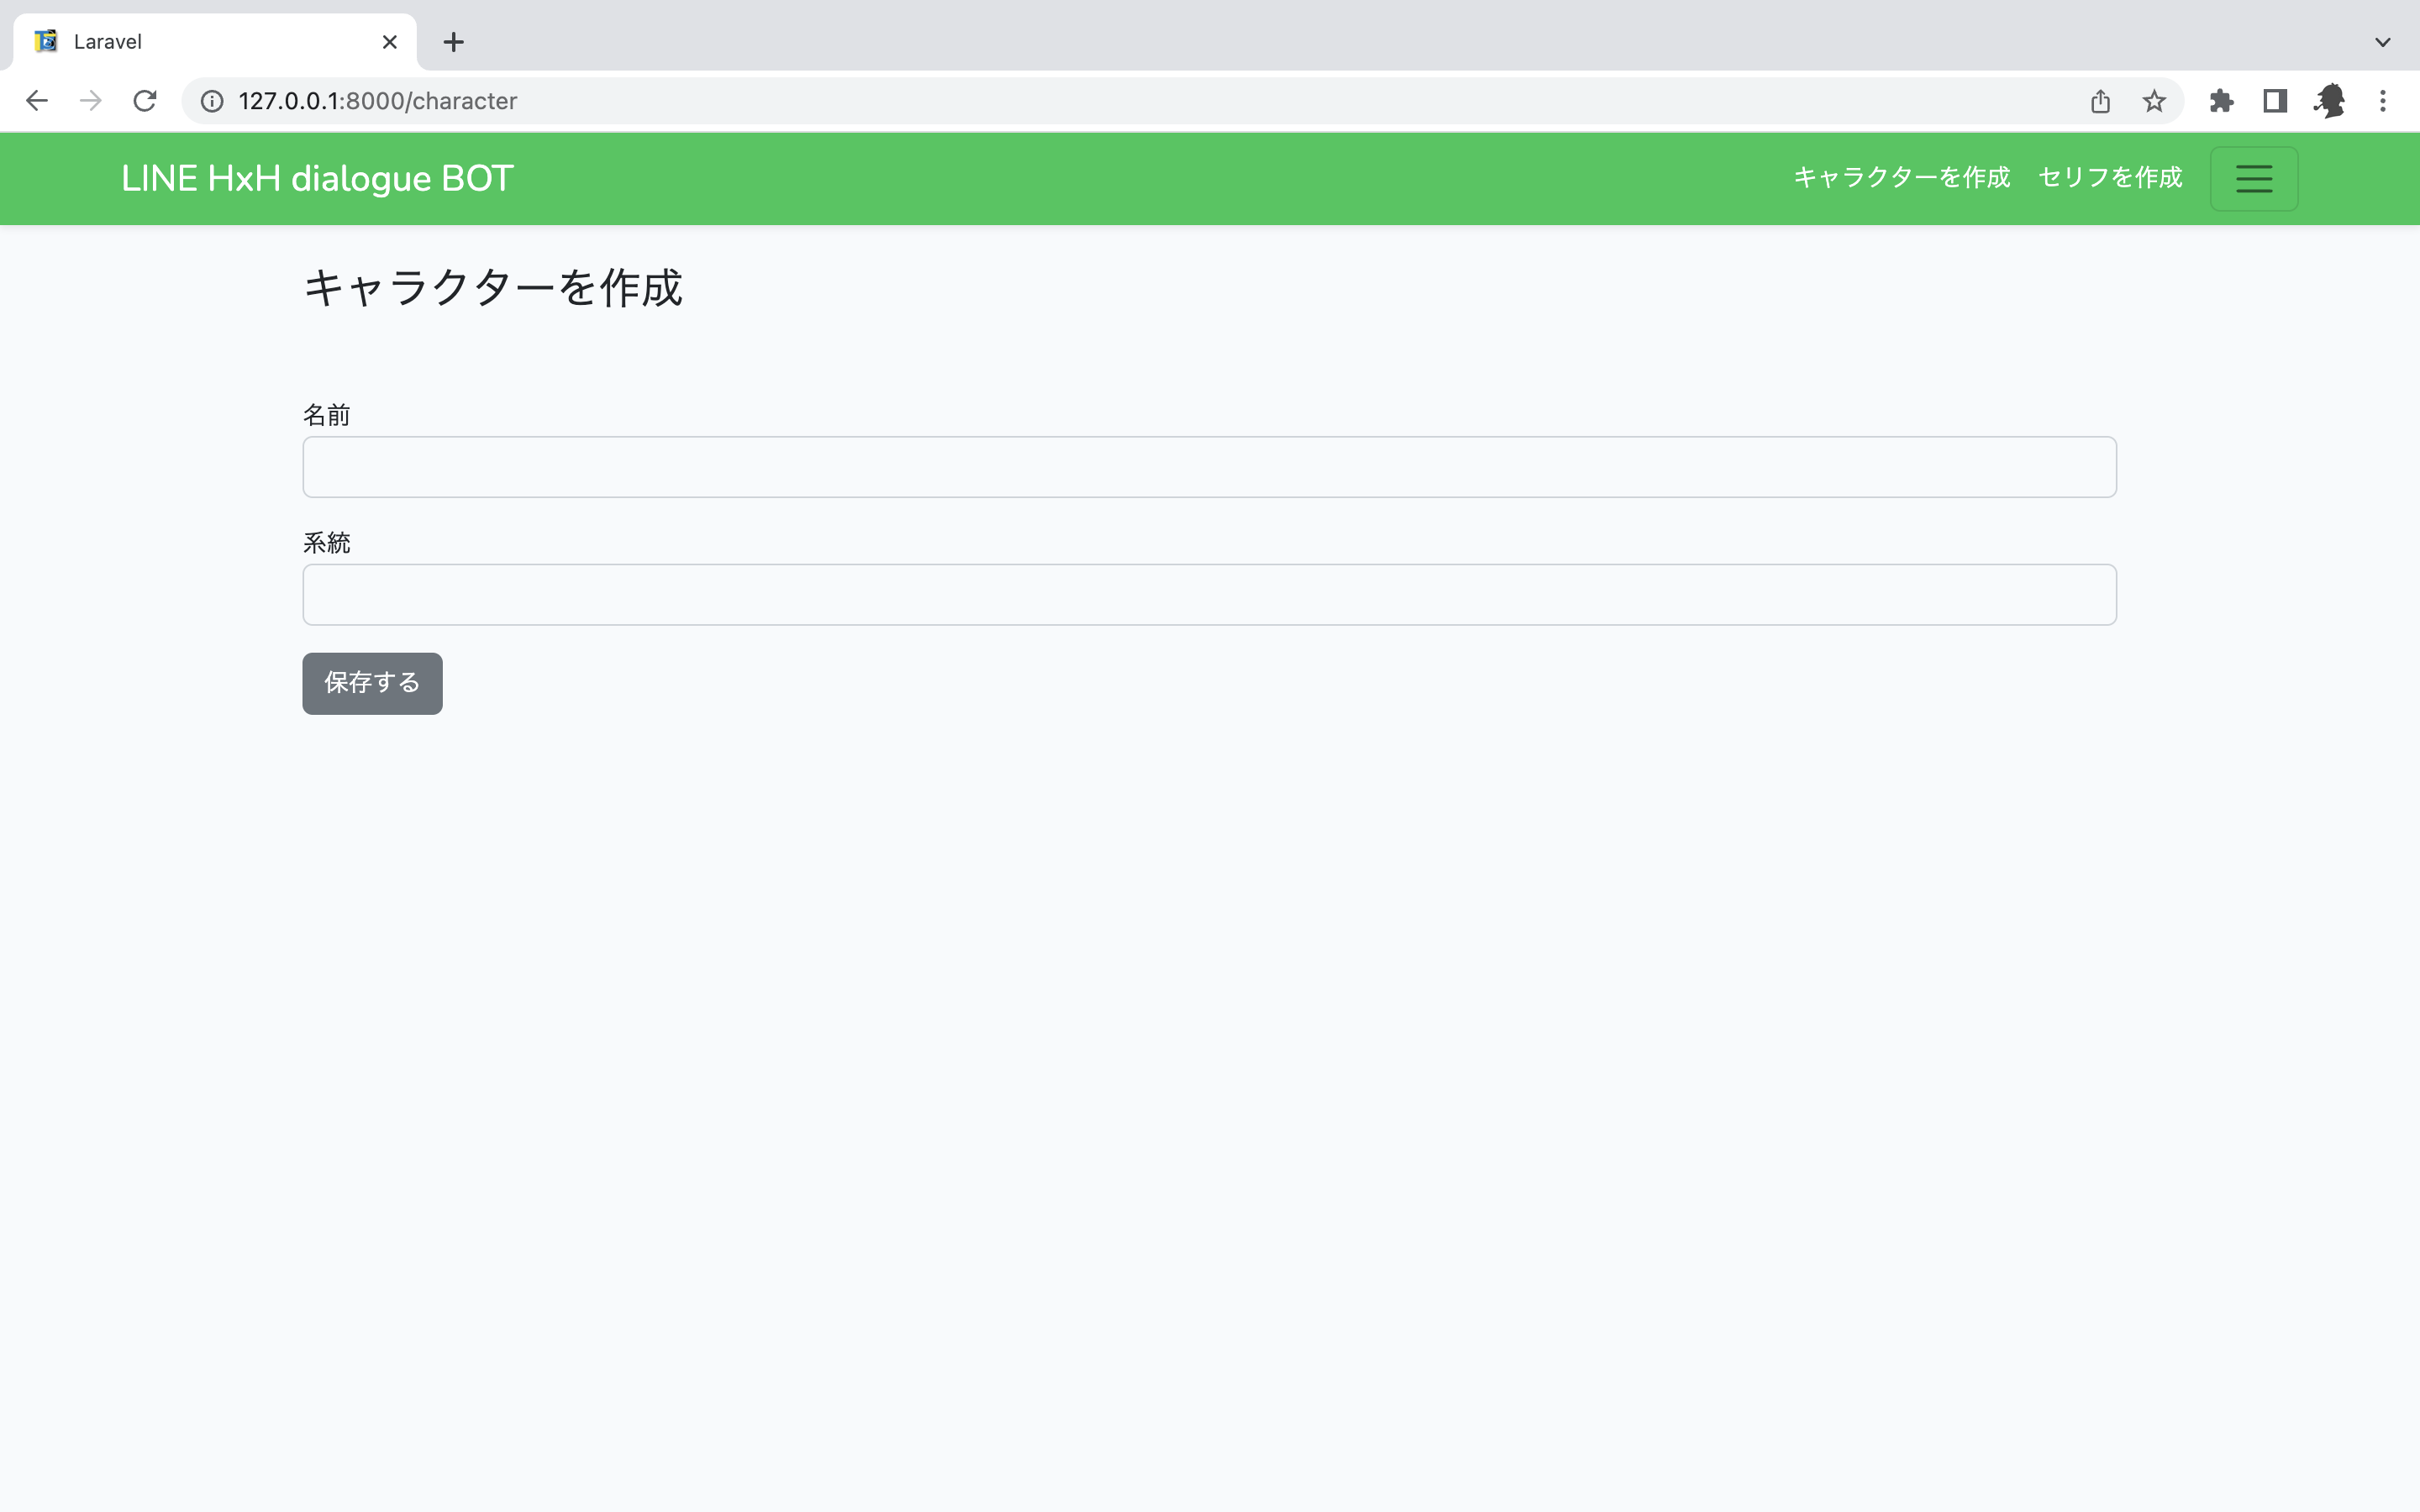The image size is (2420, 1512).
Task: Open Chrome's three-dot menu
Action: (x=2385, y=100)
